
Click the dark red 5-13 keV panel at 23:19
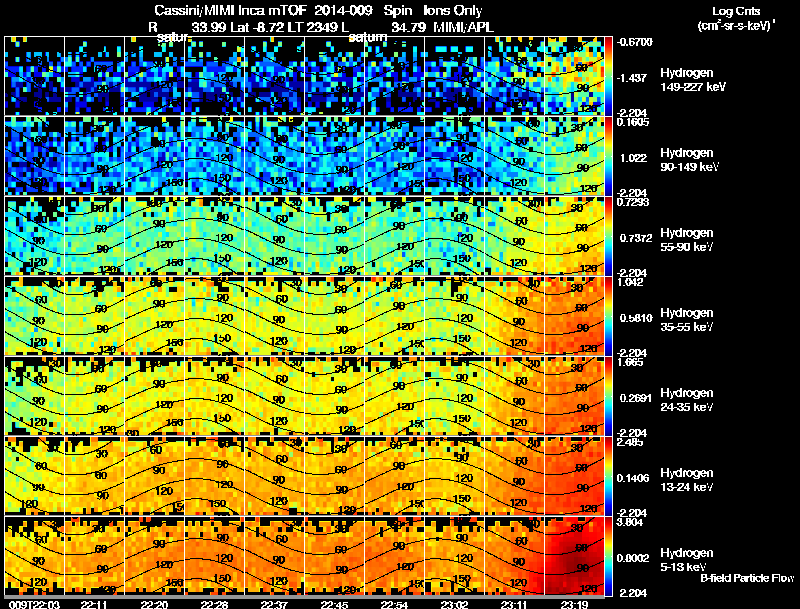[574, 556]
